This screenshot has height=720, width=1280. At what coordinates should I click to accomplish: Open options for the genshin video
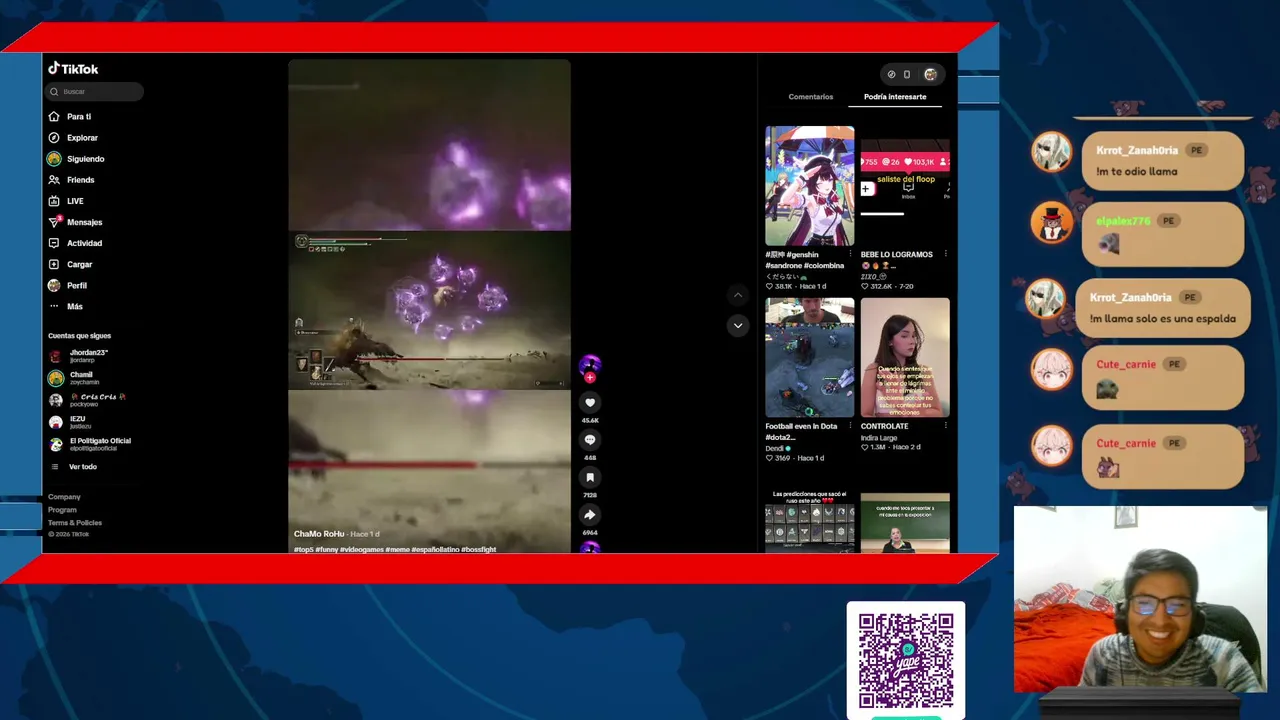850,254
